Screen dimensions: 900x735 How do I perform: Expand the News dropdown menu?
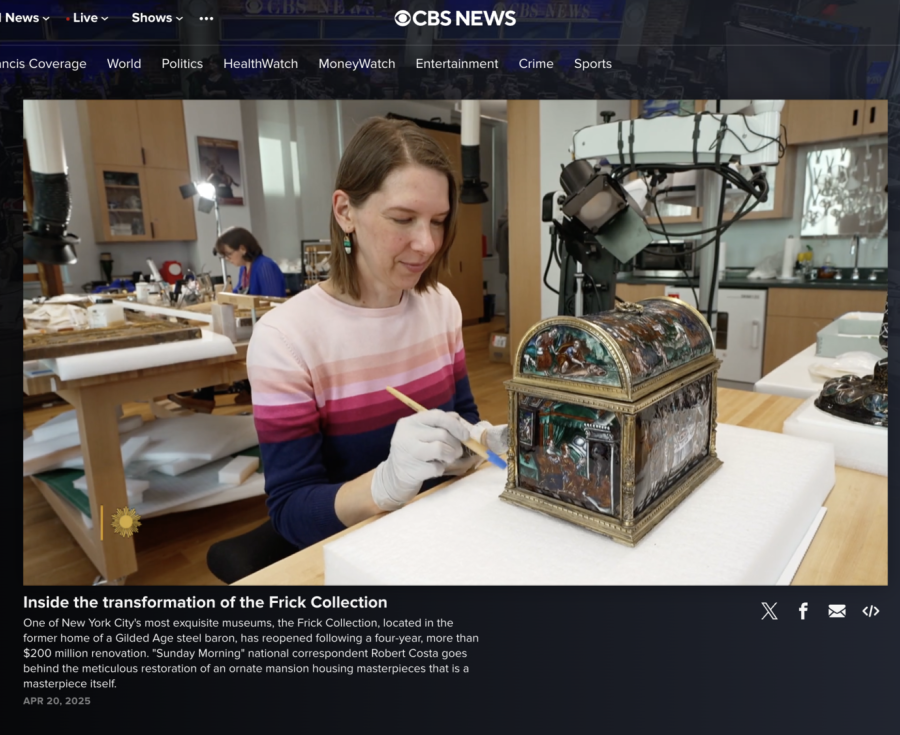click(26, 18)
